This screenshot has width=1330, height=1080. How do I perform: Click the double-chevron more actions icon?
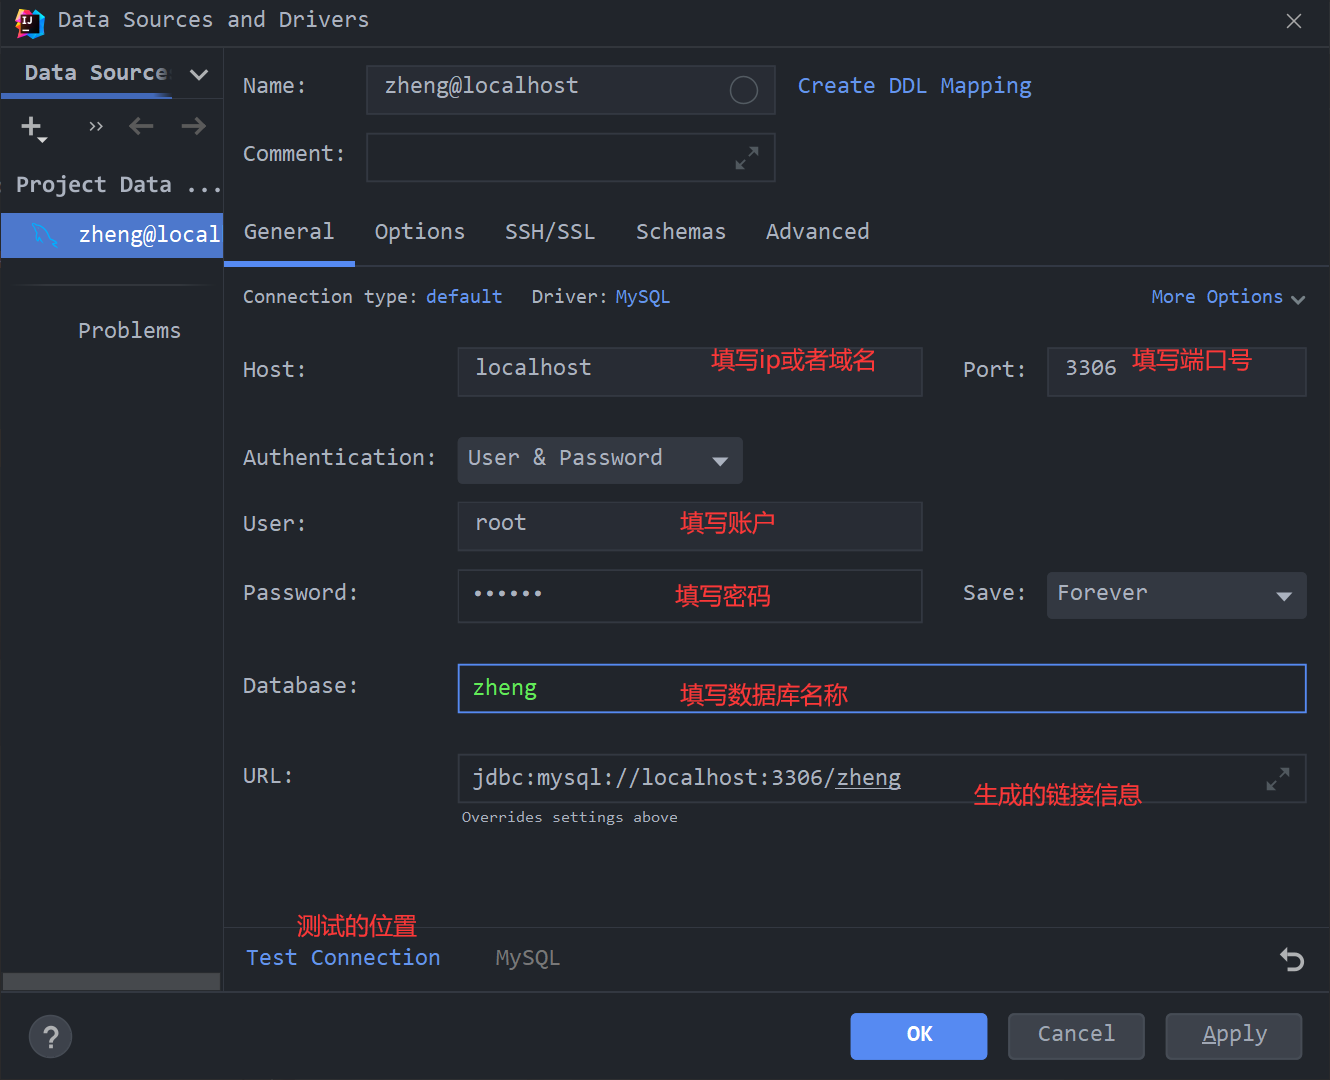pos(96,126)
